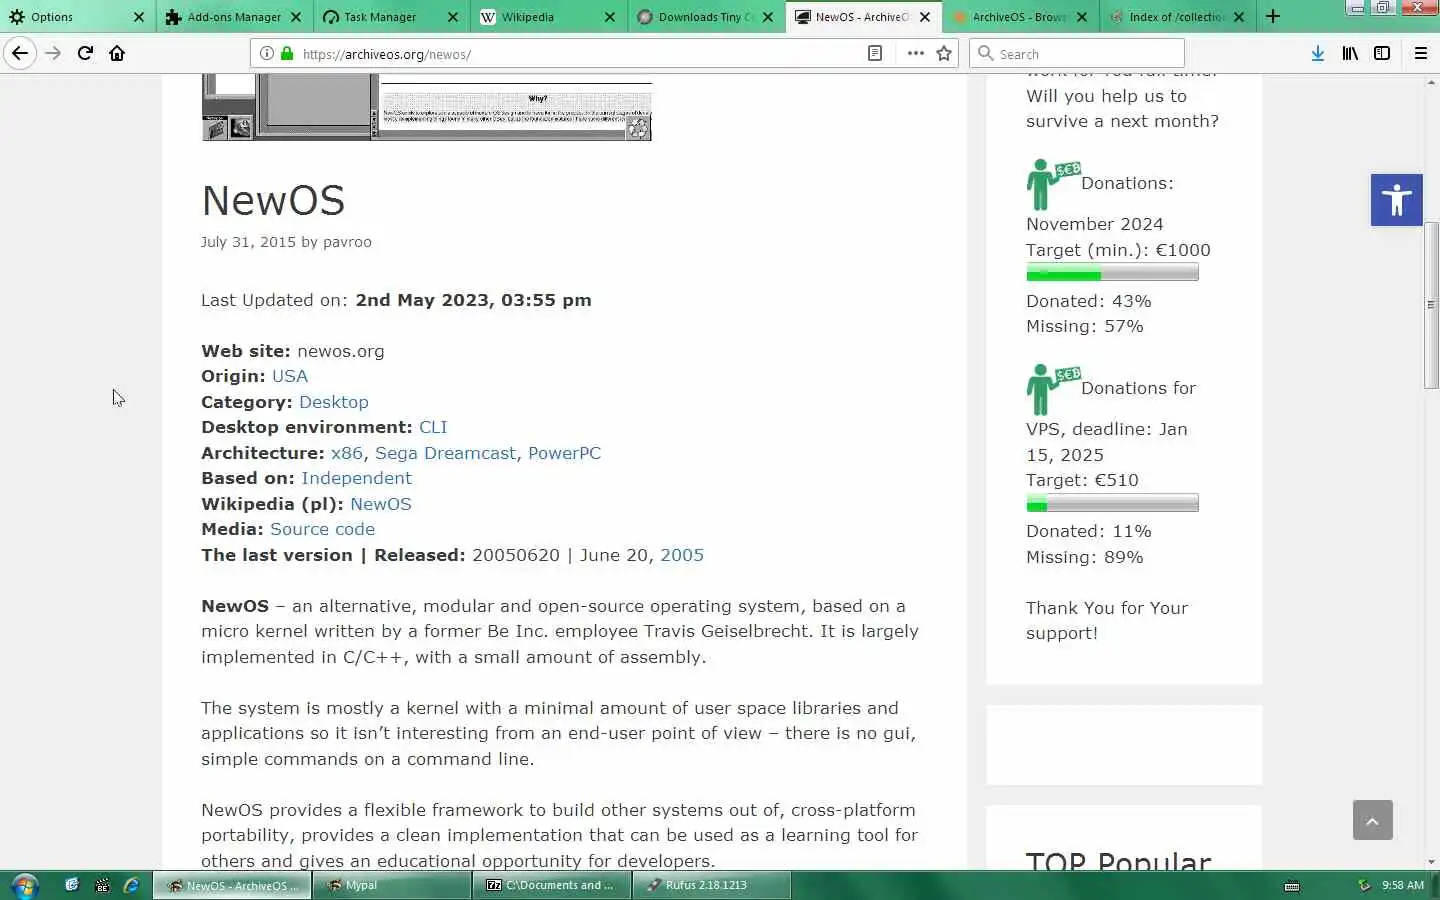Click the forward navigation arrow
This screenshot has width=1440, height=900.
pos(53,53)
